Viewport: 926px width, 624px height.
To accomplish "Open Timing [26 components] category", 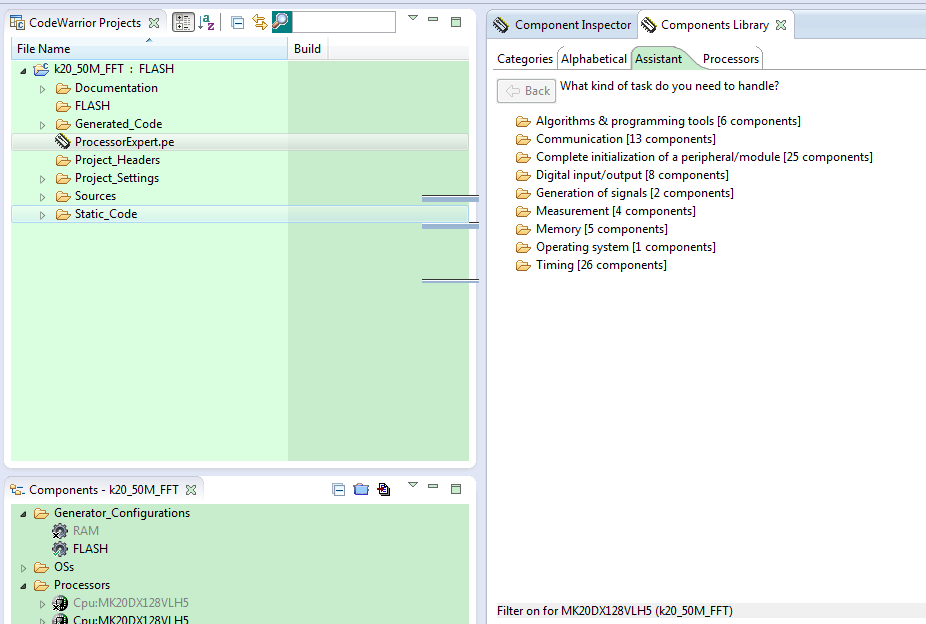I will [x=601, y=265].
